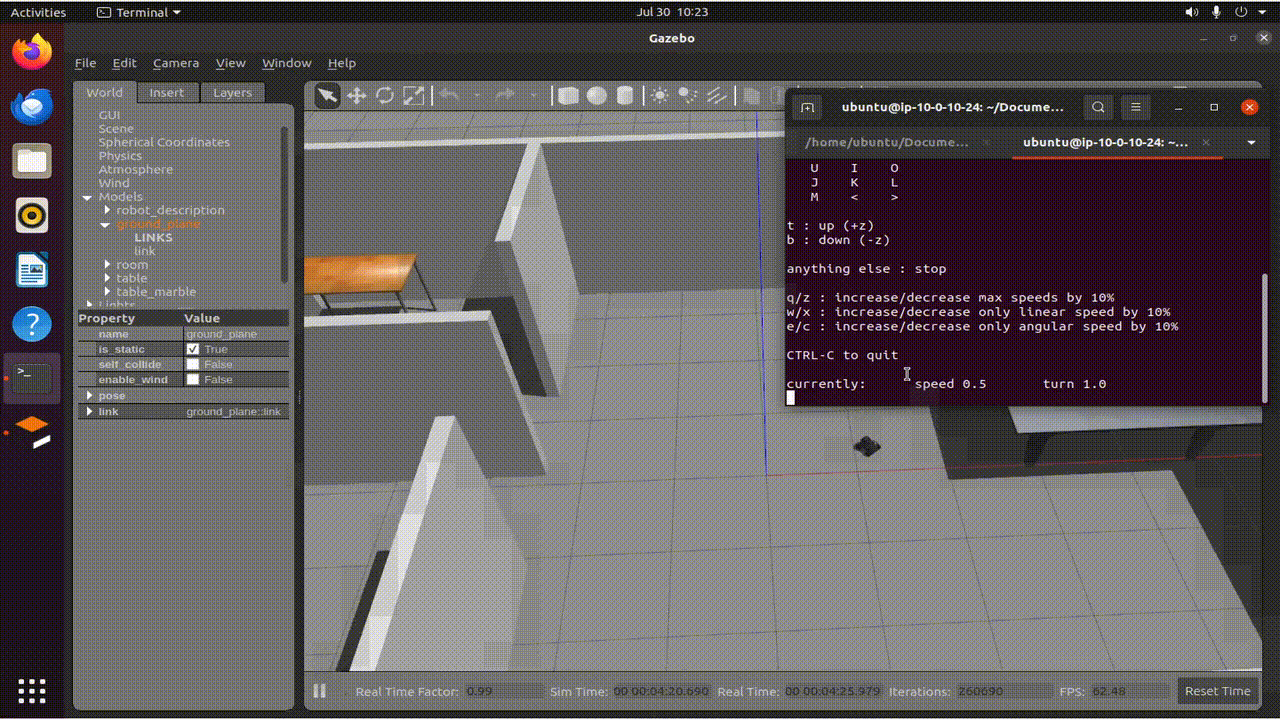Expand the pose property

click(x=90, y=396)
